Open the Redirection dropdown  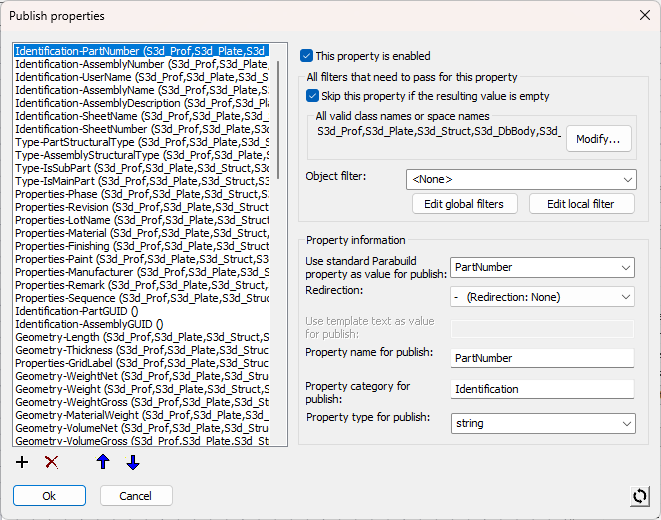point(542,297)
